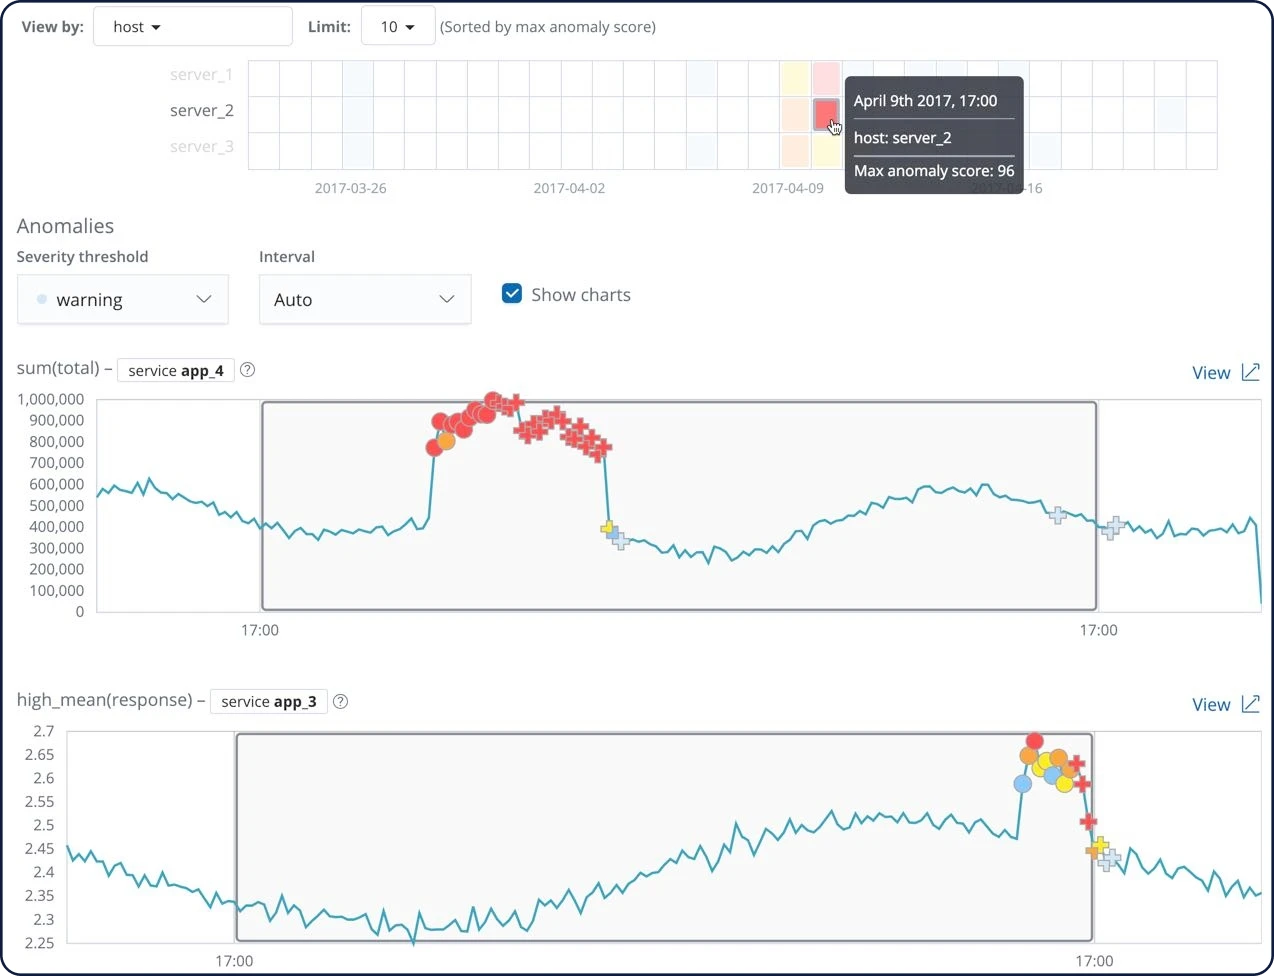Click help icon next to service app_4
The height and width of the screenshot is (976, 1274).
coord(248,370)
